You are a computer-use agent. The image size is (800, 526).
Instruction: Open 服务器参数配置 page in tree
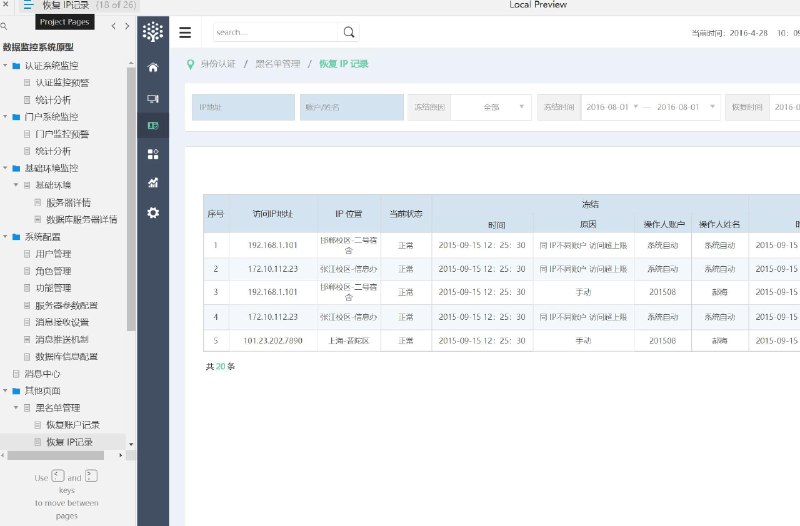click(x=66, y=305)
